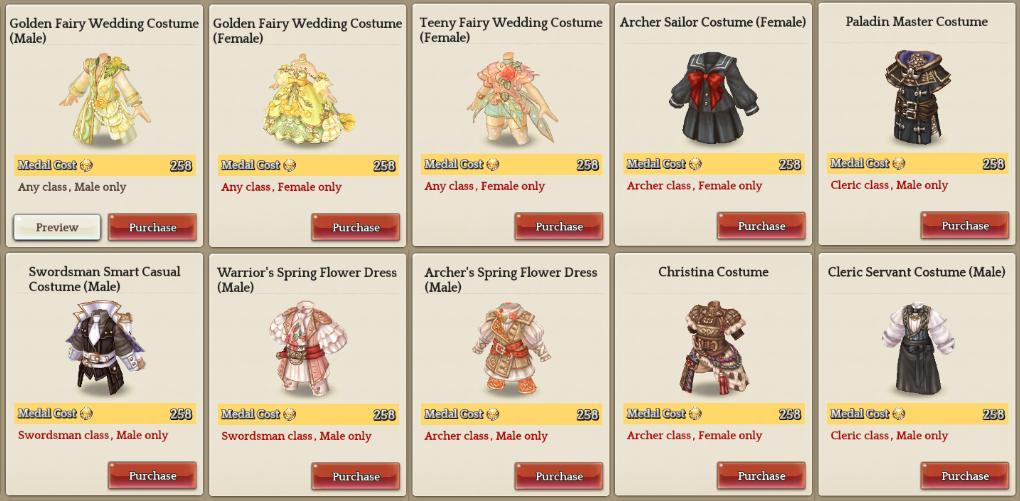
Task: Click the Warrior's Spring Flower Dress image
Action: point(308,349)
